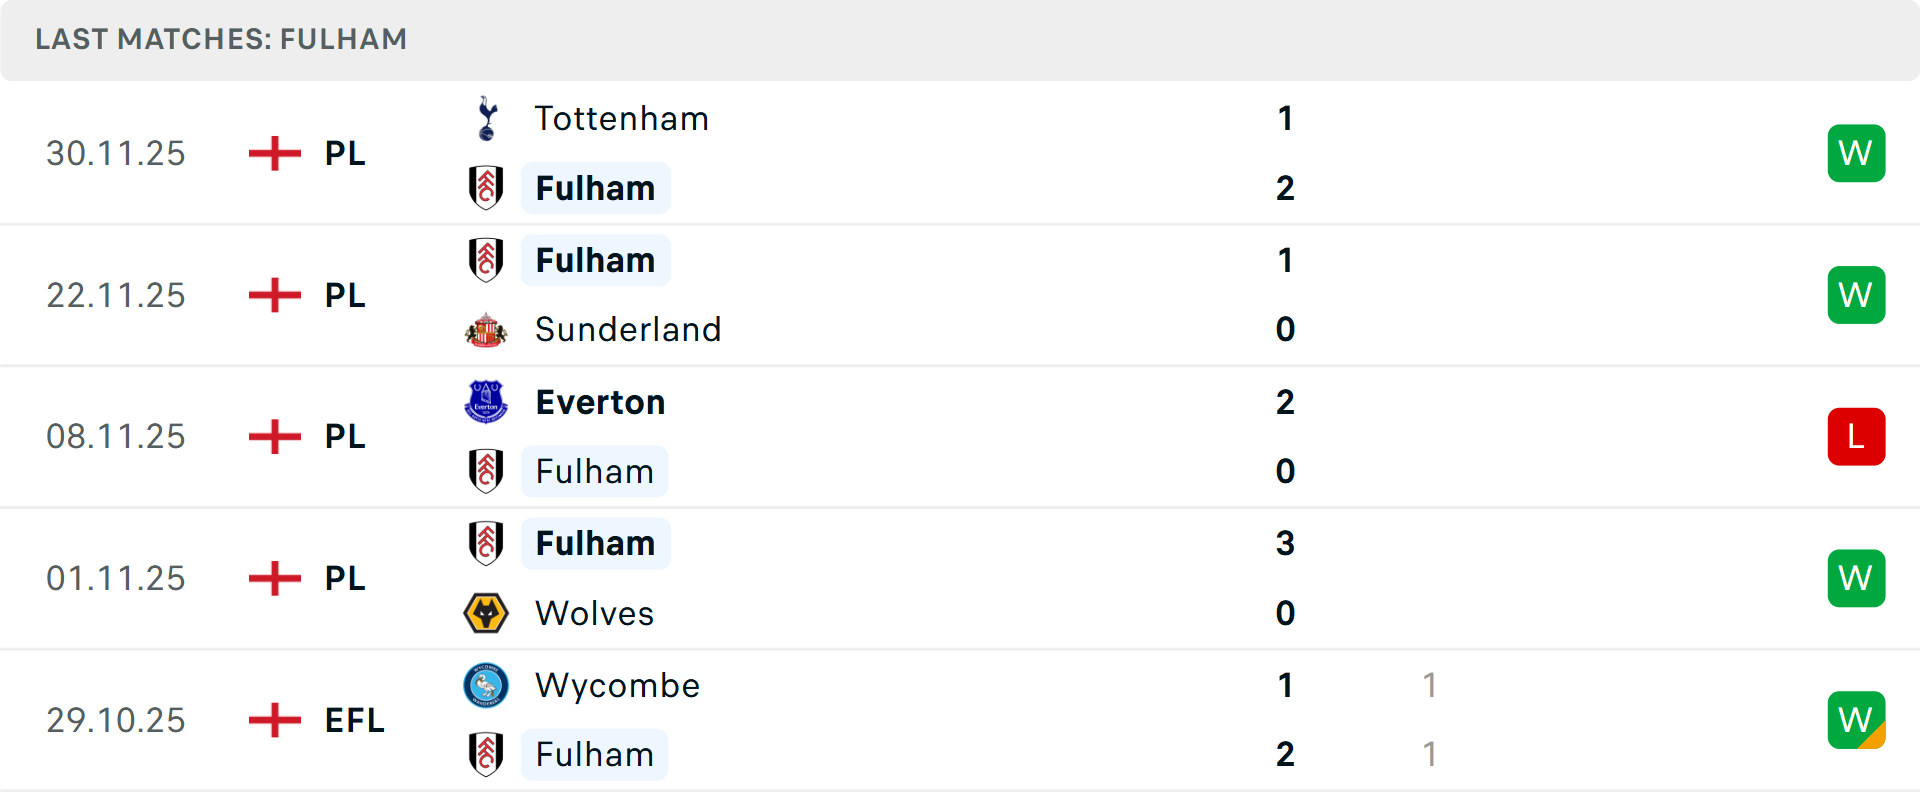Open the PL competition label for 22.11.25
Image resolution: width=1920 pixels, height=792 pixels.
[x=344, y=295]
